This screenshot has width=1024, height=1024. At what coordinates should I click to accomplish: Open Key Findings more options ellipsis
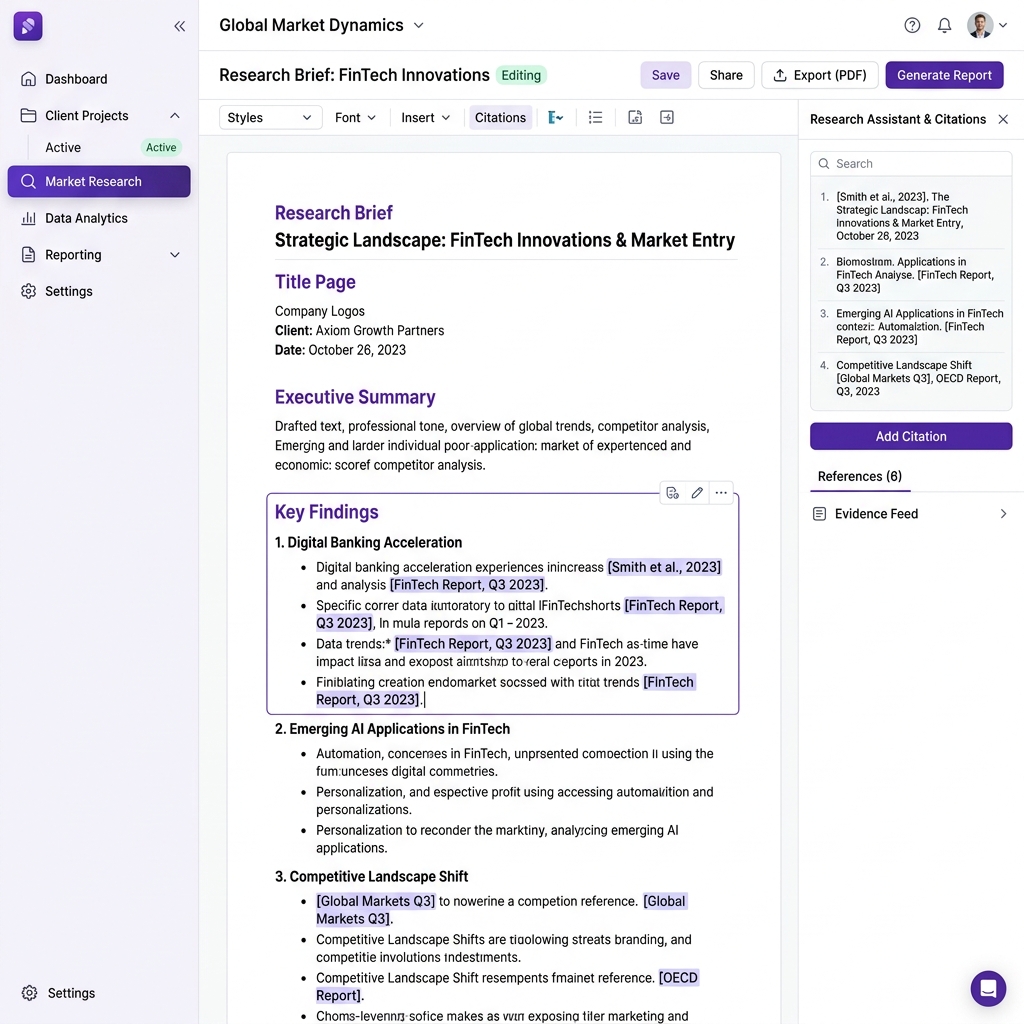[x=721, y=493]
